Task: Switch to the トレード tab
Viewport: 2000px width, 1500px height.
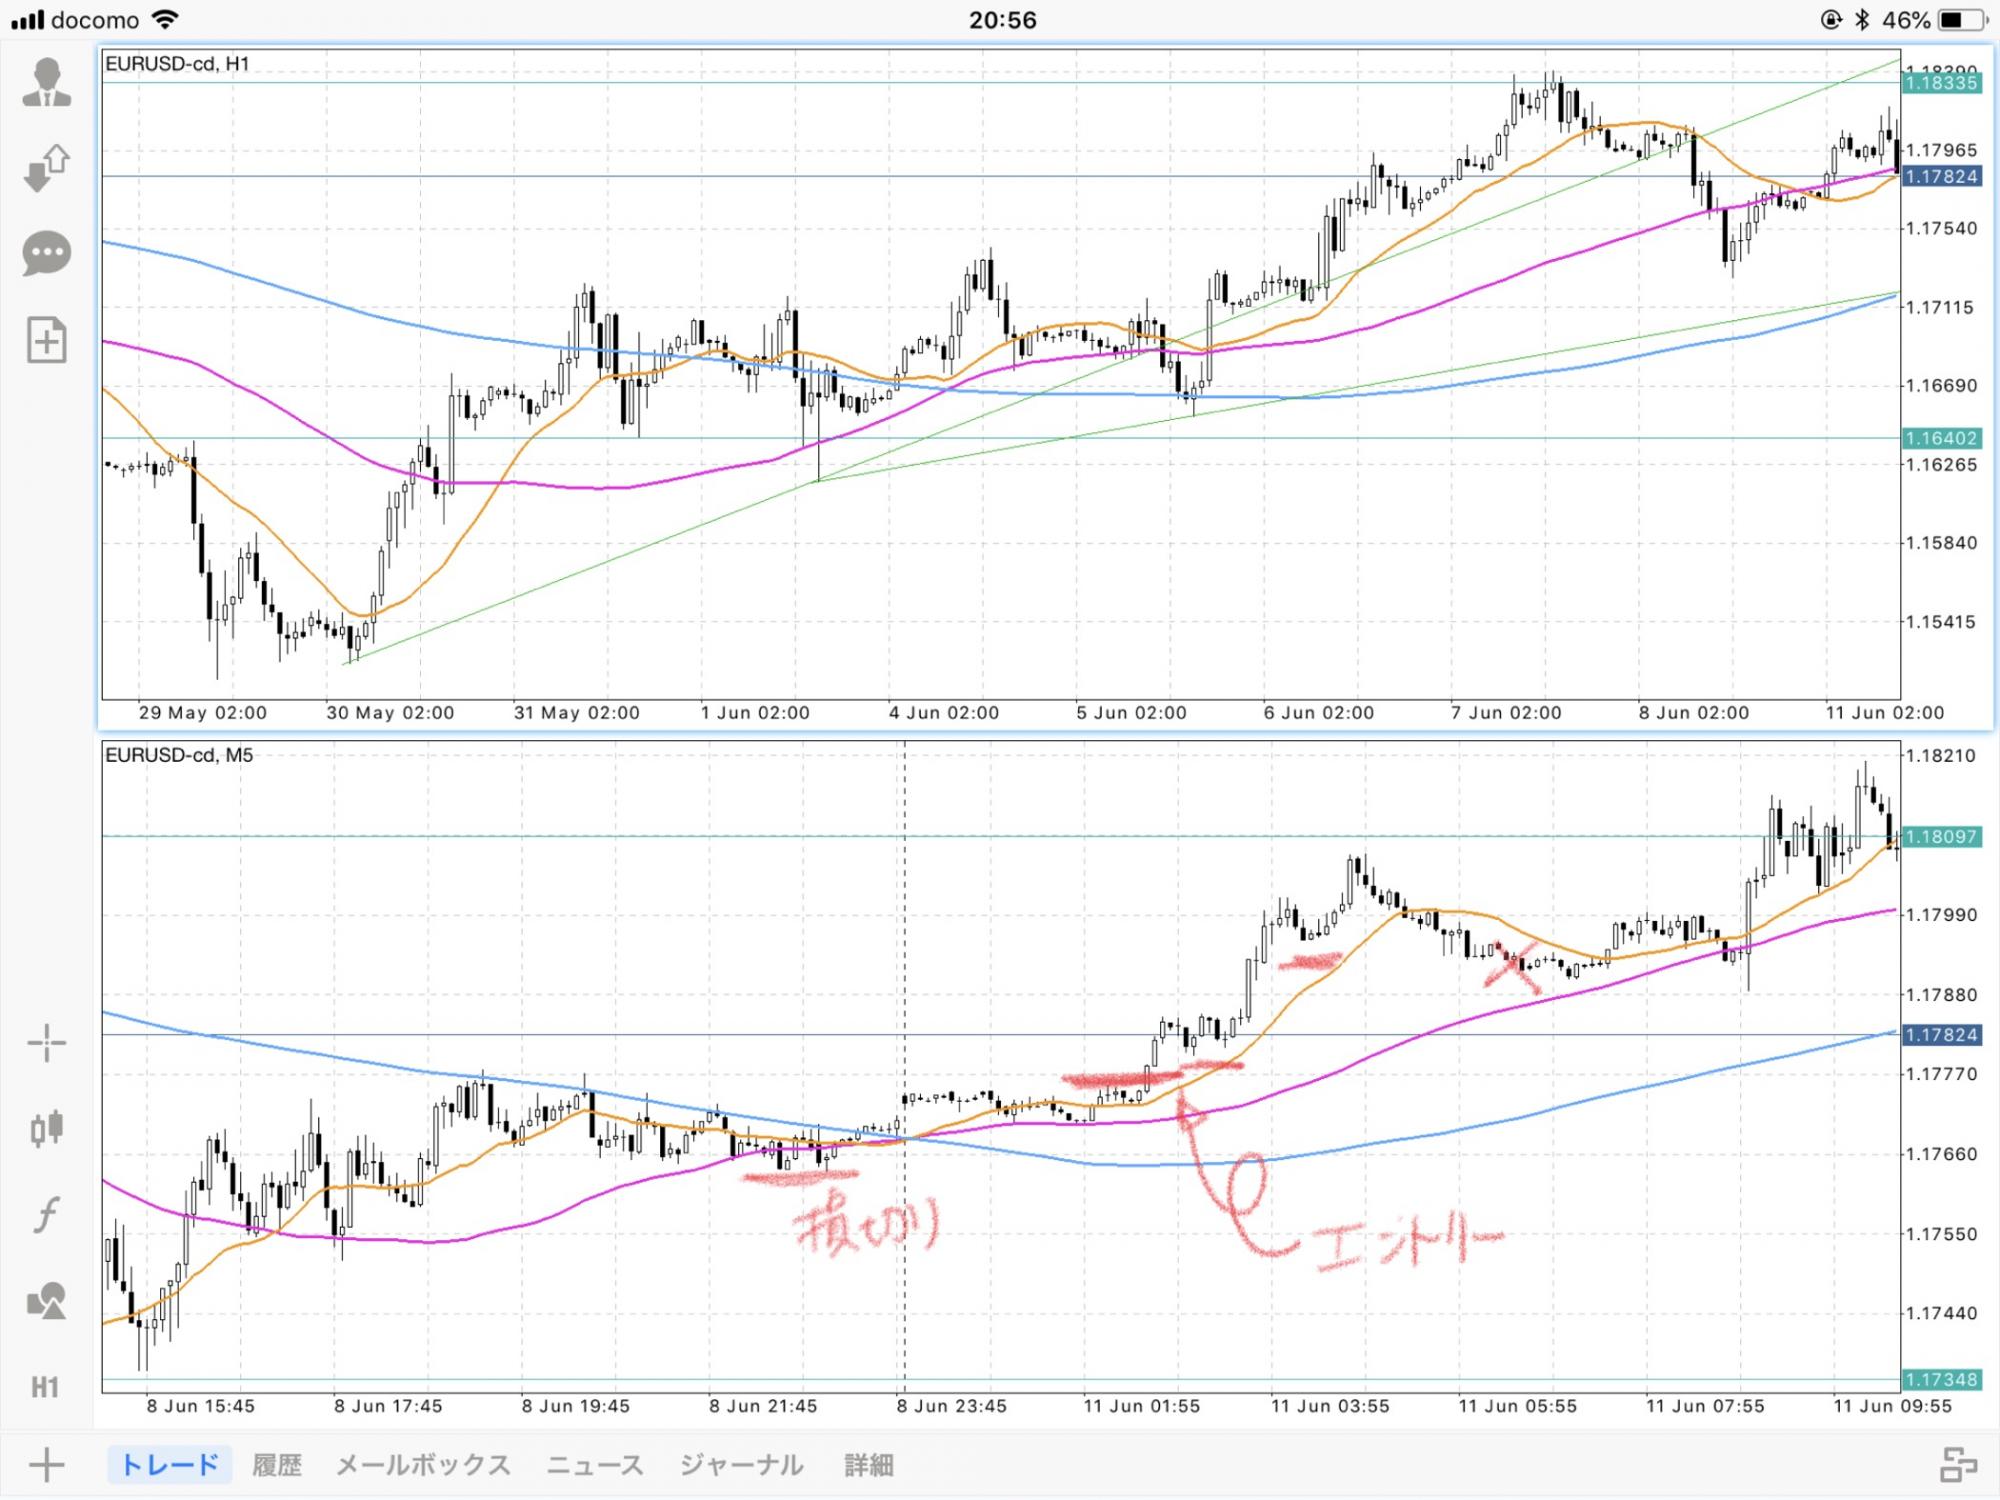Action: pos(169,1465)
